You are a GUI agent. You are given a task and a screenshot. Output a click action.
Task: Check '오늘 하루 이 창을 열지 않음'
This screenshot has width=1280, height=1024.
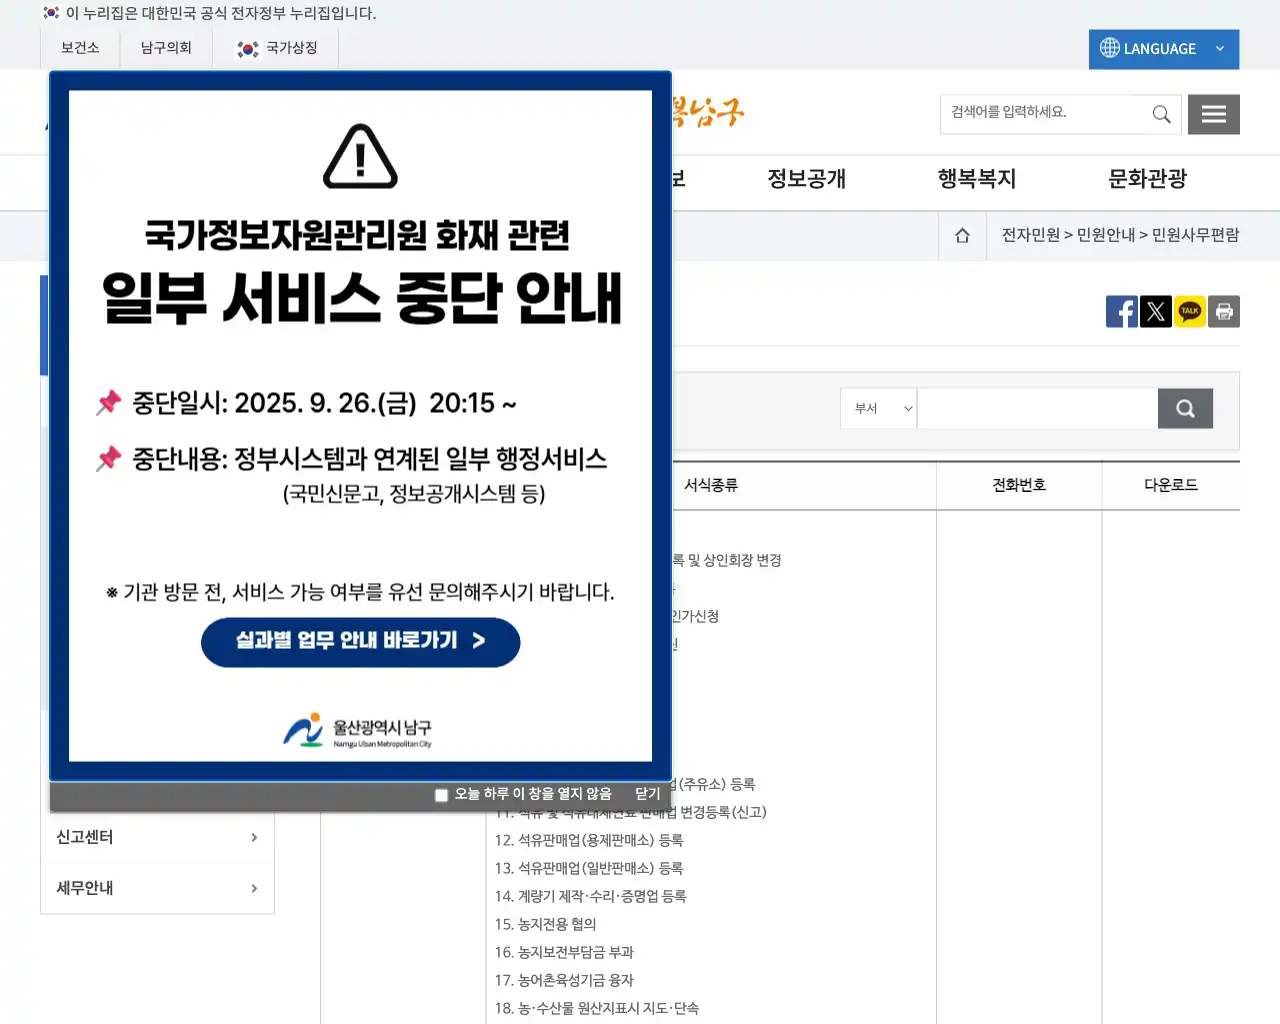tap(441, 795)
